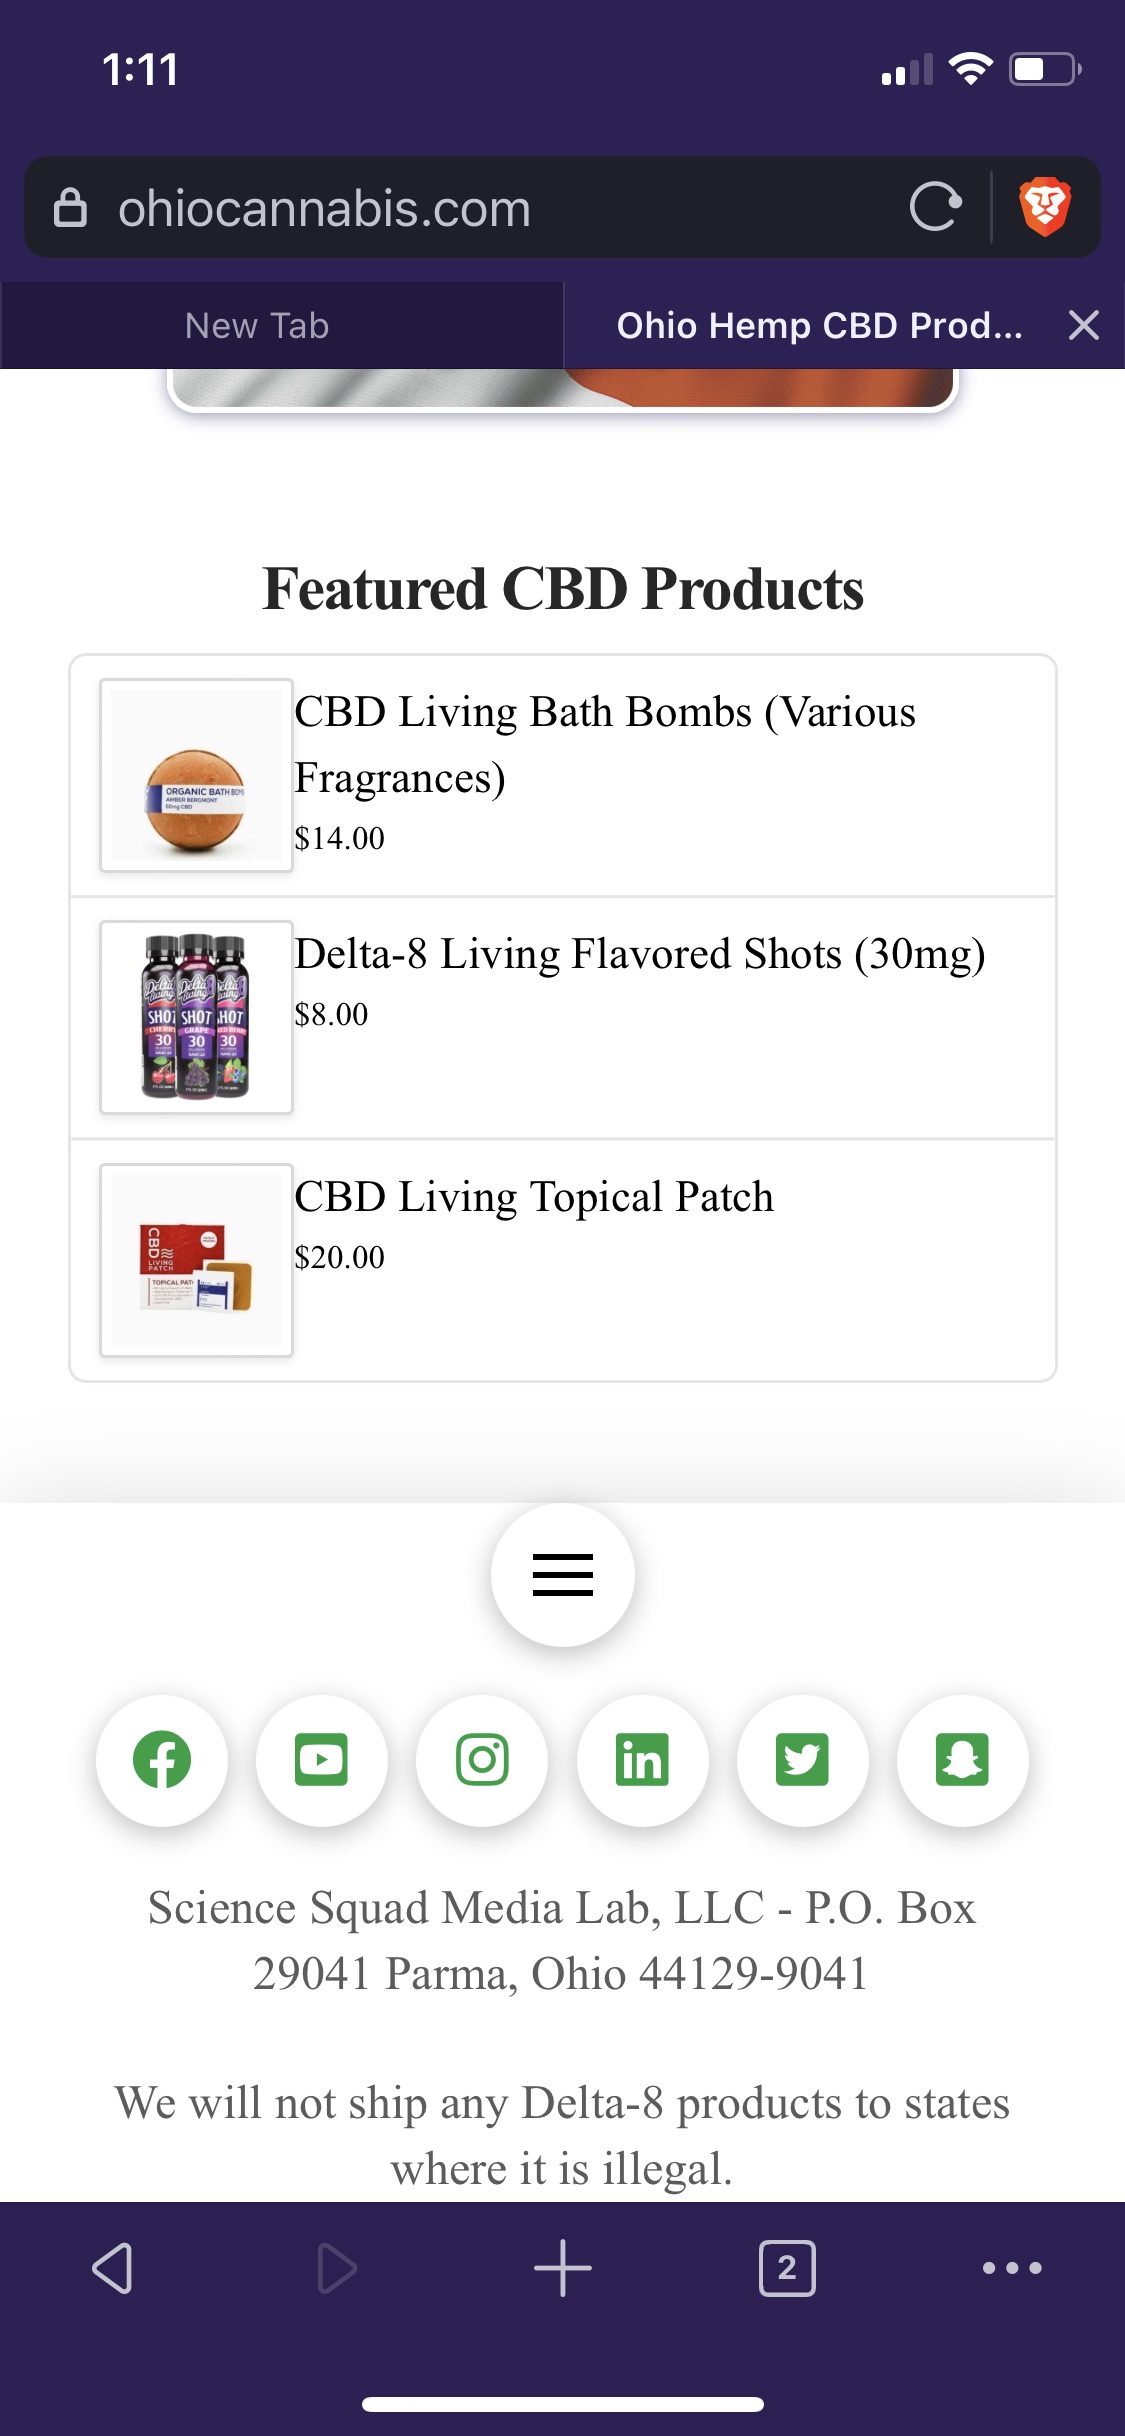Expand the hamburger site menu
The width and height of the screenshot is (1125, 2436).
click(x=563, y=1574)
